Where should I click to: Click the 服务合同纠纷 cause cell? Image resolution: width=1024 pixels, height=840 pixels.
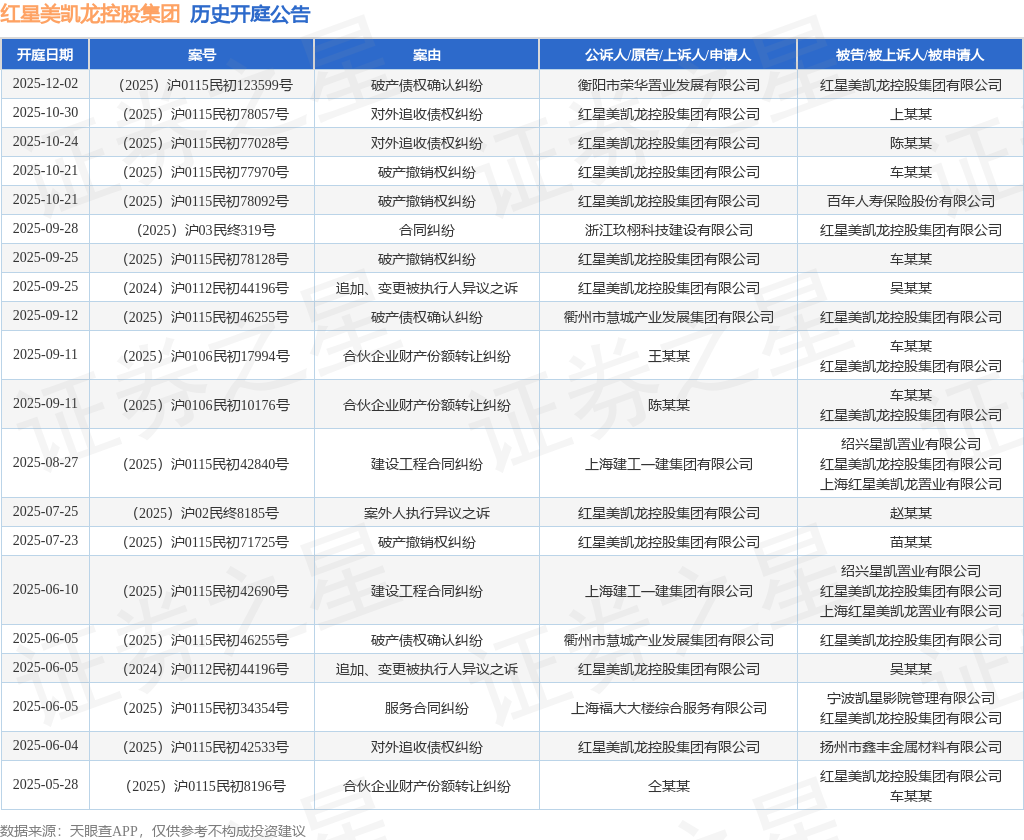[426, 708]
